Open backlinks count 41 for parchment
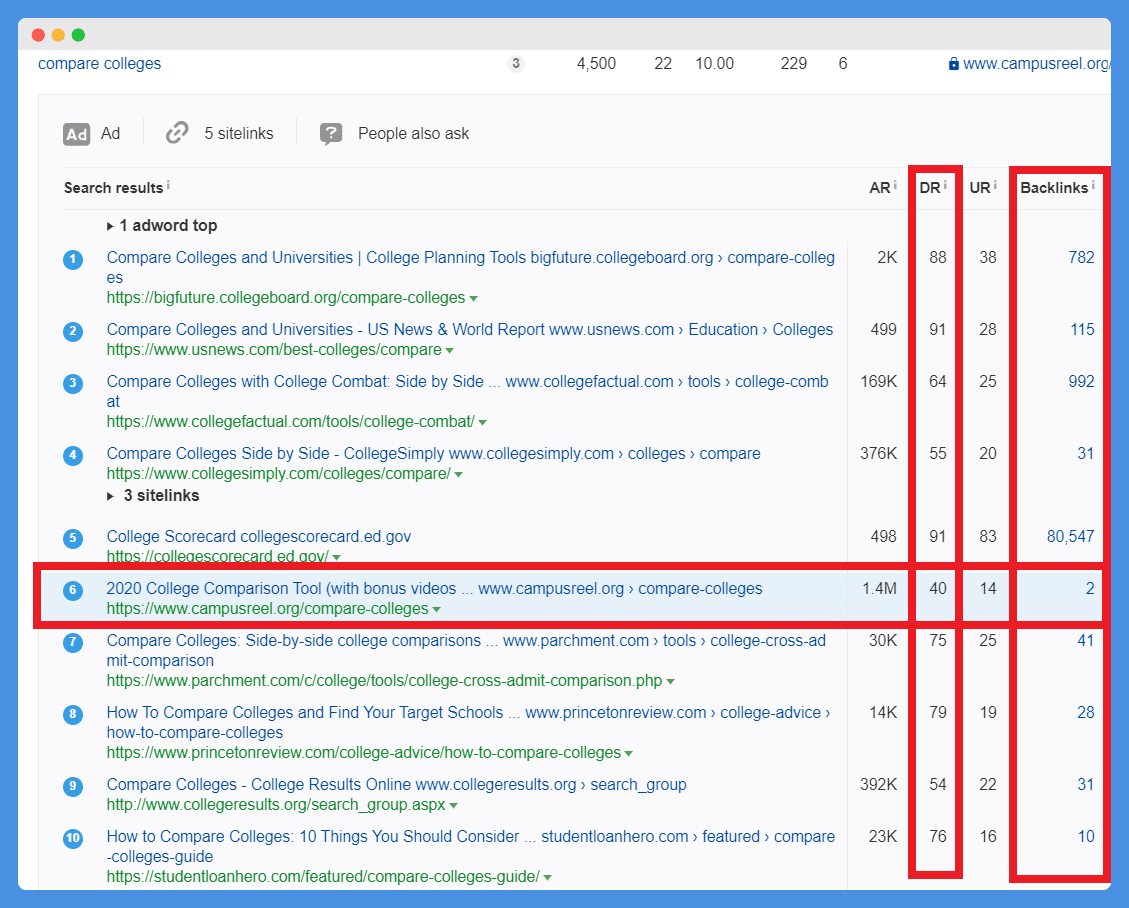 click(x=1086, y=641)
